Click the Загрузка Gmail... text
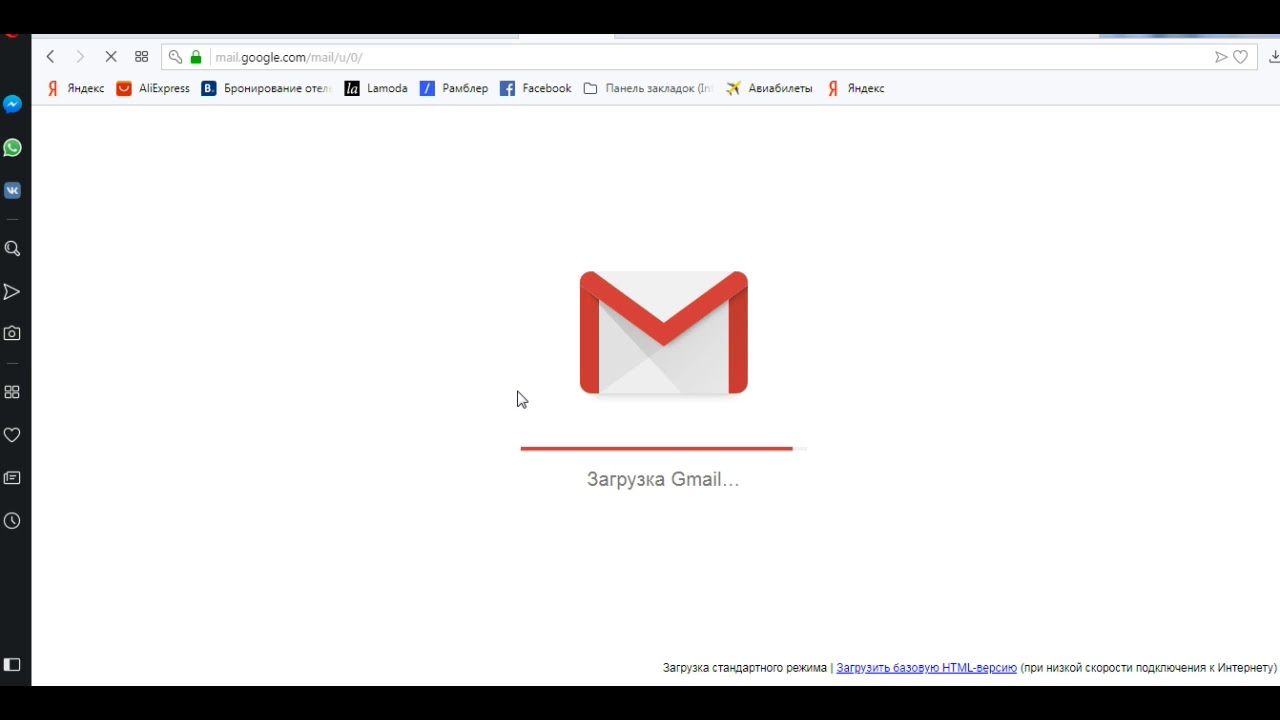The image size is (1280, 720). pos(663,479)
